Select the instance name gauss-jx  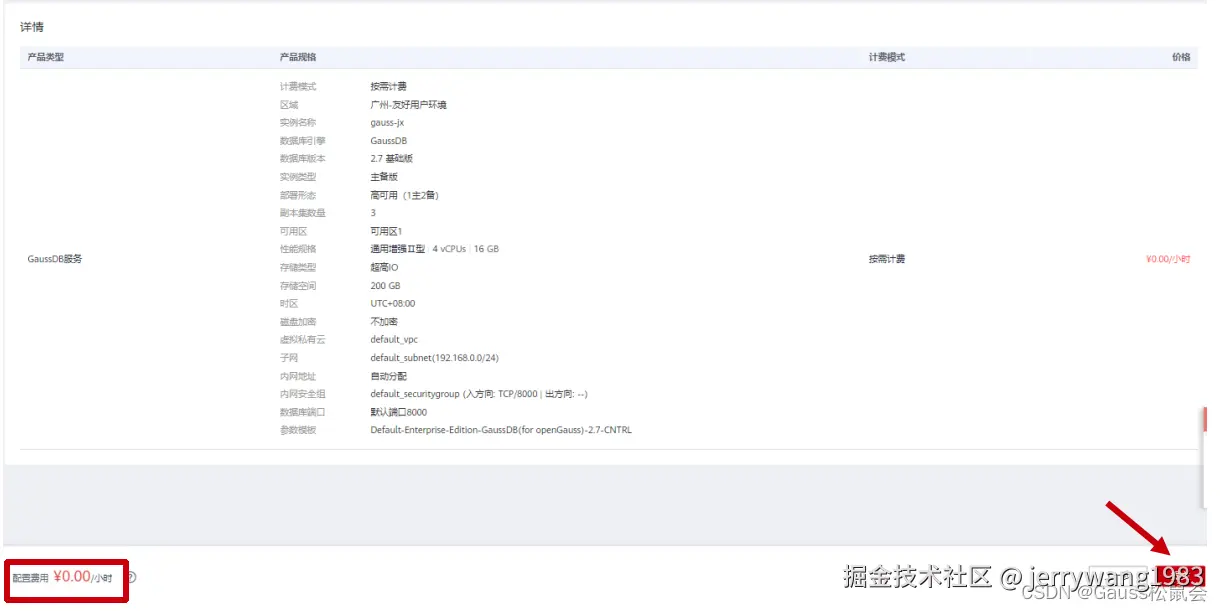[x=389, y=122]
